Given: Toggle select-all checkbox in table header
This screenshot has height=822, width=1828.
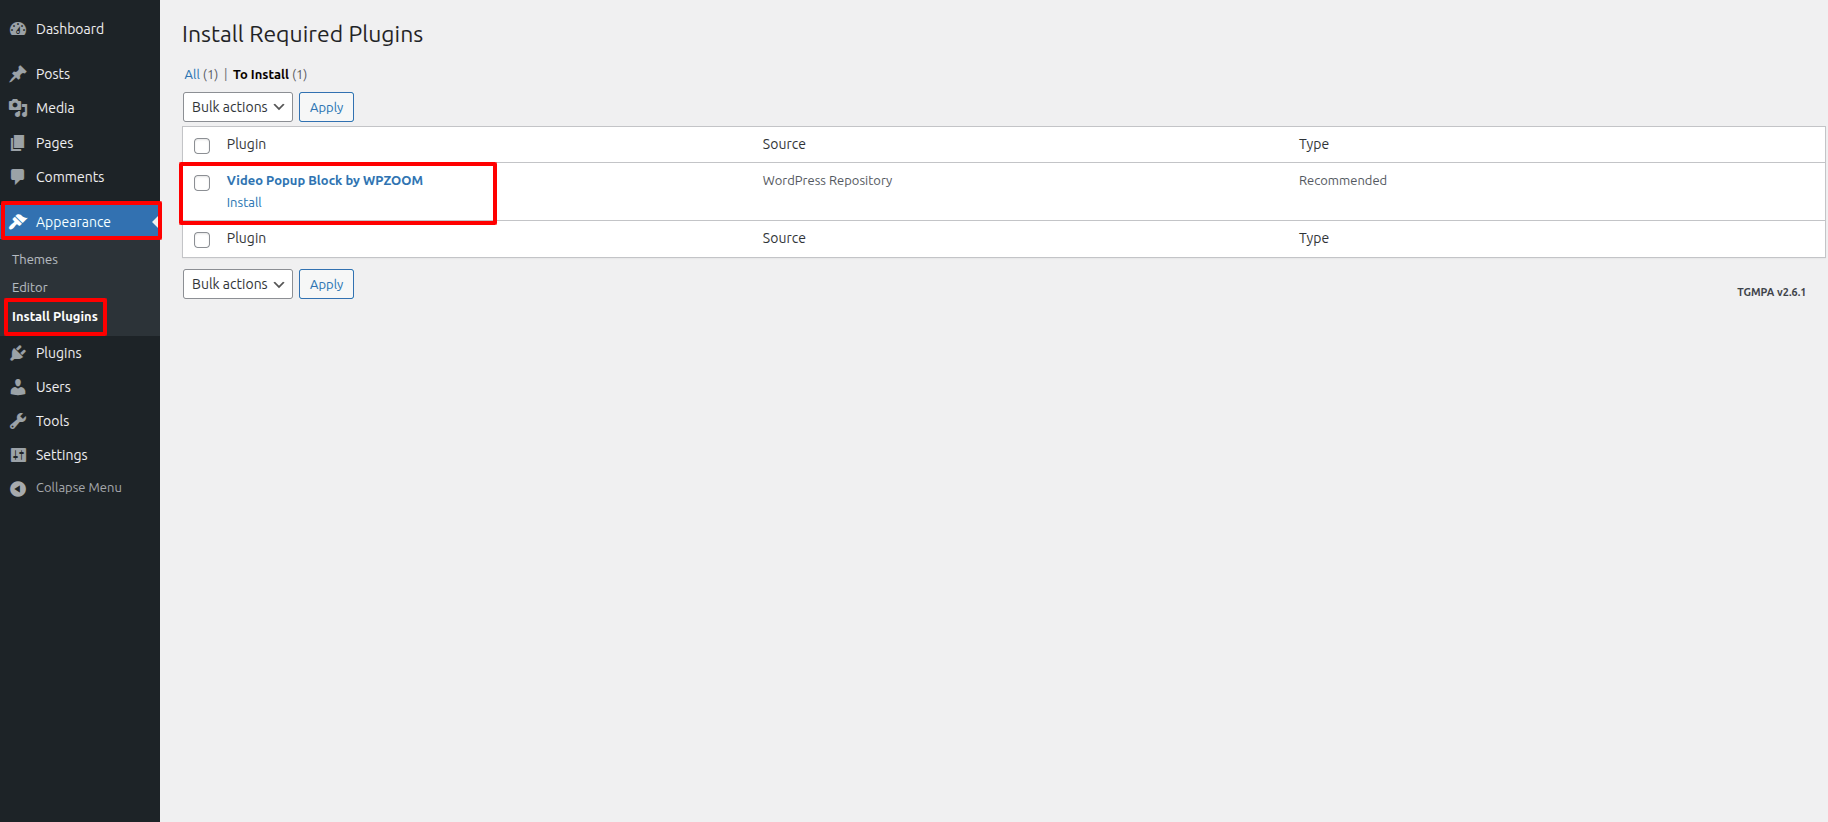Looking at the screenshot, I should (202, 146).
